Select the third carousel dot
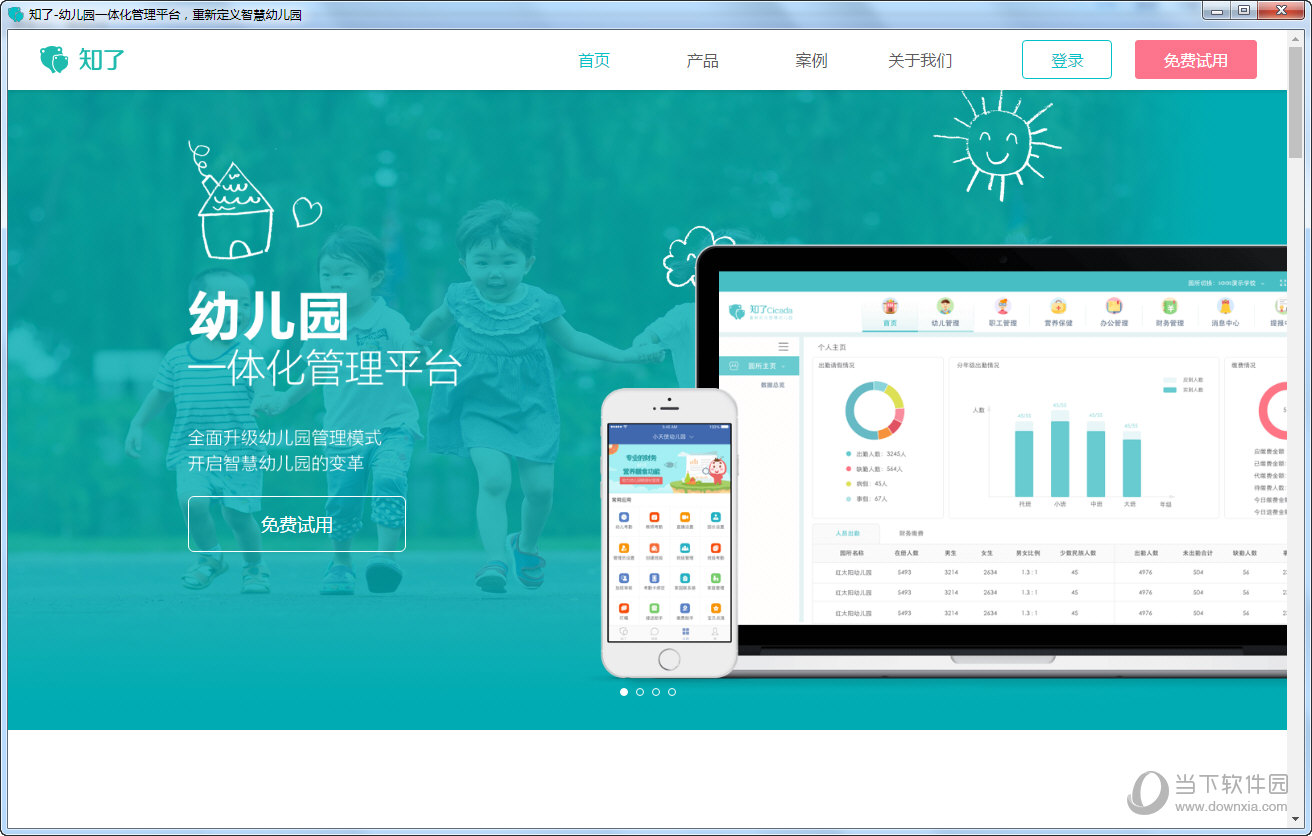Screen dimensions: 1312x836 tap(656, 692)
